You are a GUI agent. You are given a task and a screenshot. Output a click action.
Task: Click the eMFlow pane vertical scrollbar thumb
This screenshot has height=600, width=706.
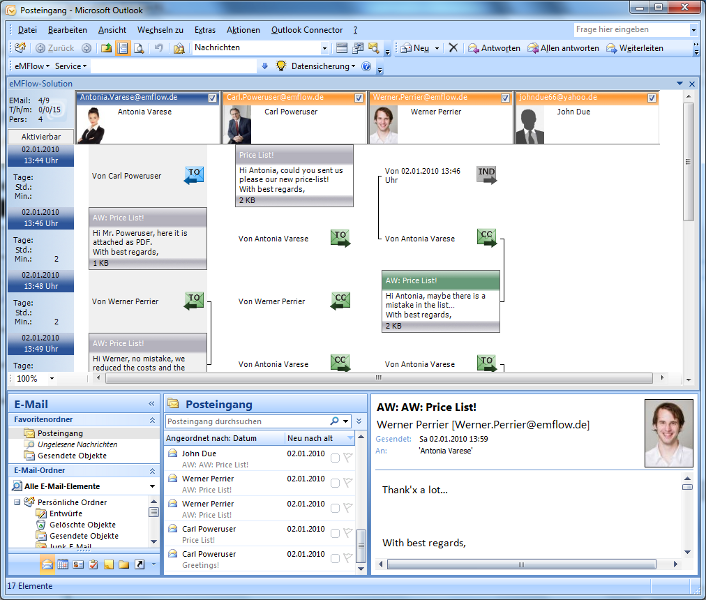point(688,161)
